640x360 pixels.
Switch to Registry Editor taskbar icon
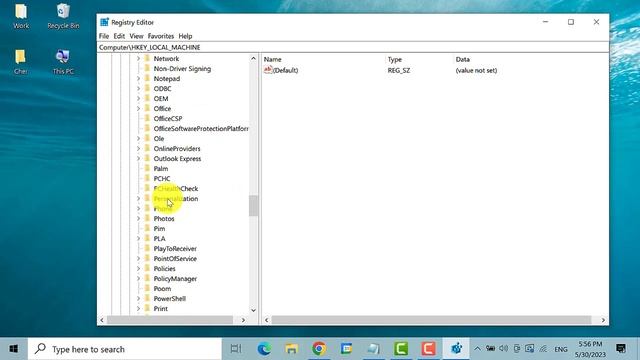(x=456, y=349)
